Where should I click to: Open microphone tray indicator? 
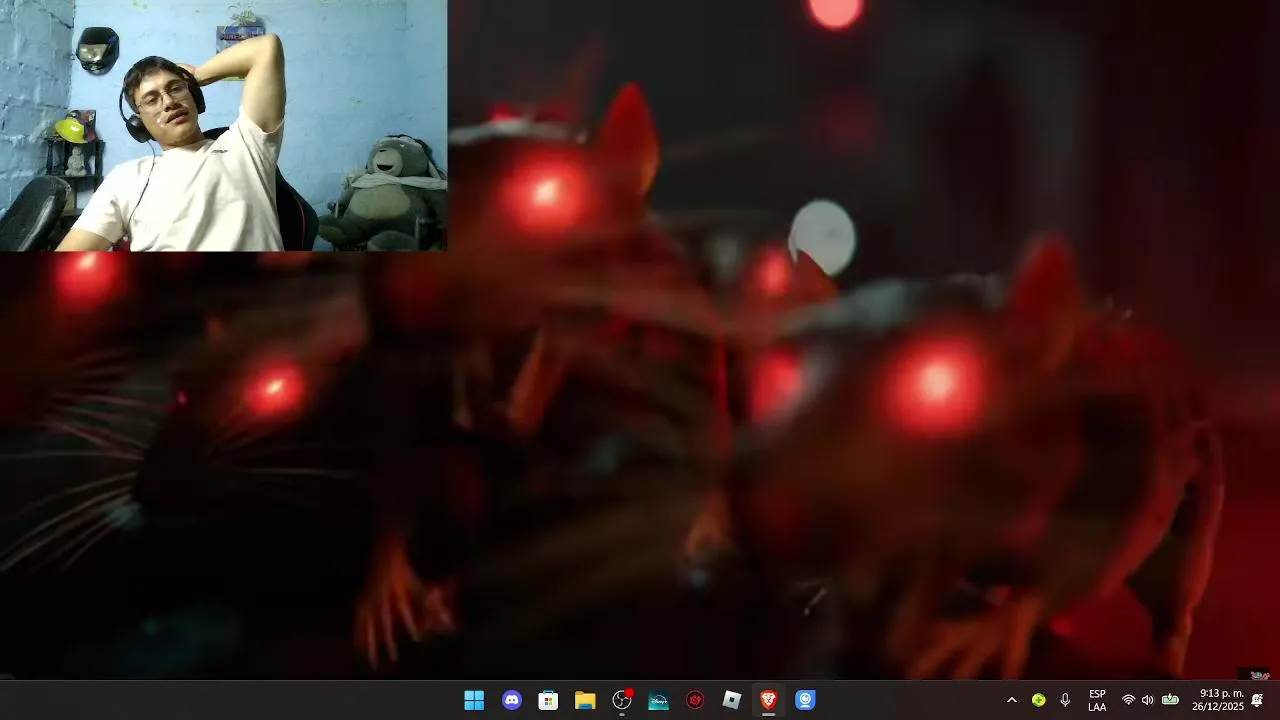coord(1065,700)
